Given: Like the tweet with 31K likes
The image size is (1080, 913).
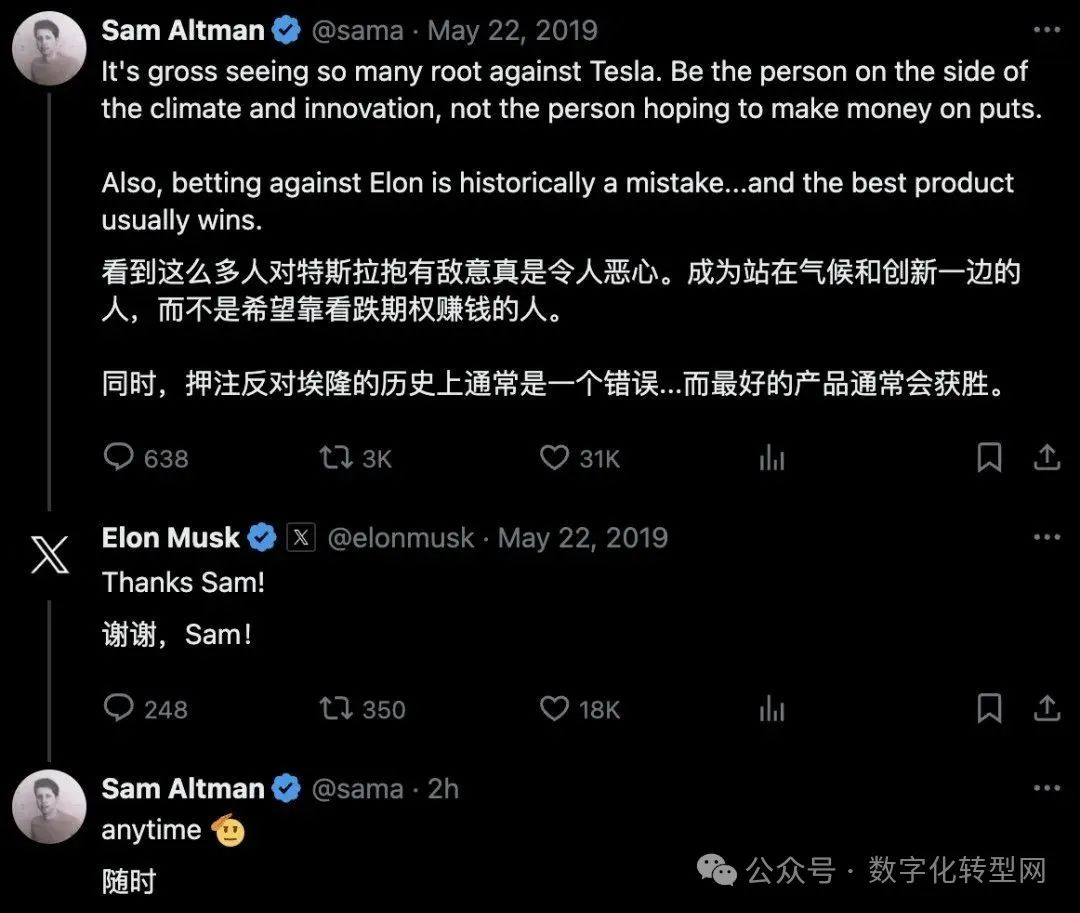Looking at the screenshot, I should (554, 458).
